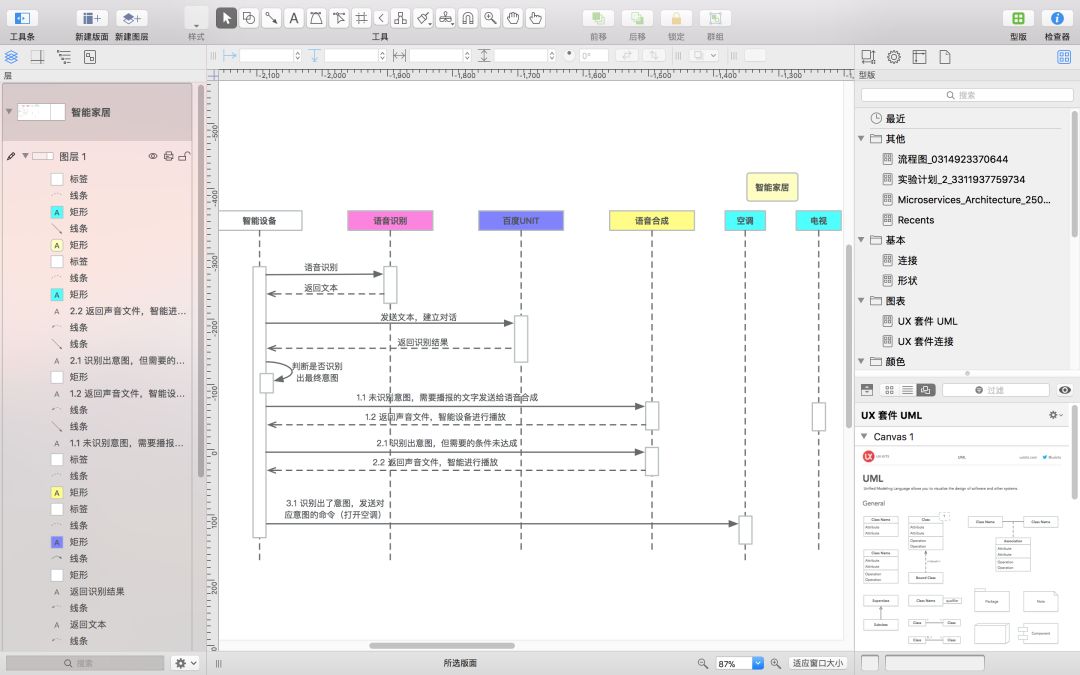Select the hand pan tool

513,19
